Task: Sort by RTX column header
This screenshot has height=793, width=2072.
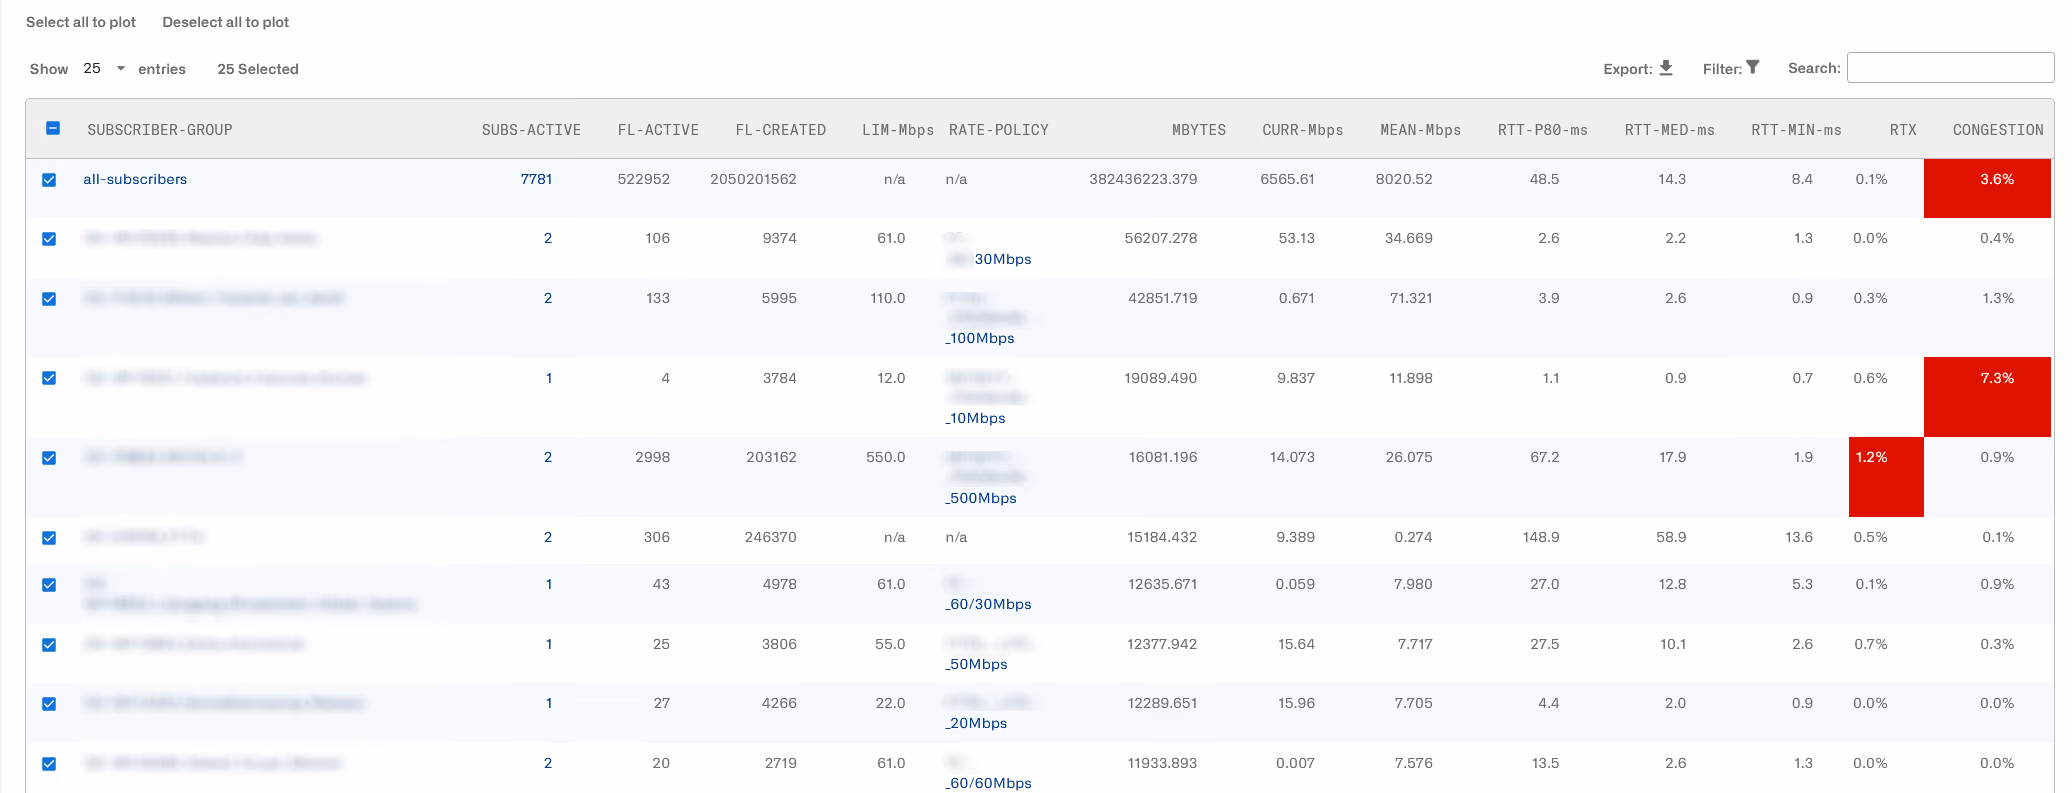Action: pos(1903,130)
